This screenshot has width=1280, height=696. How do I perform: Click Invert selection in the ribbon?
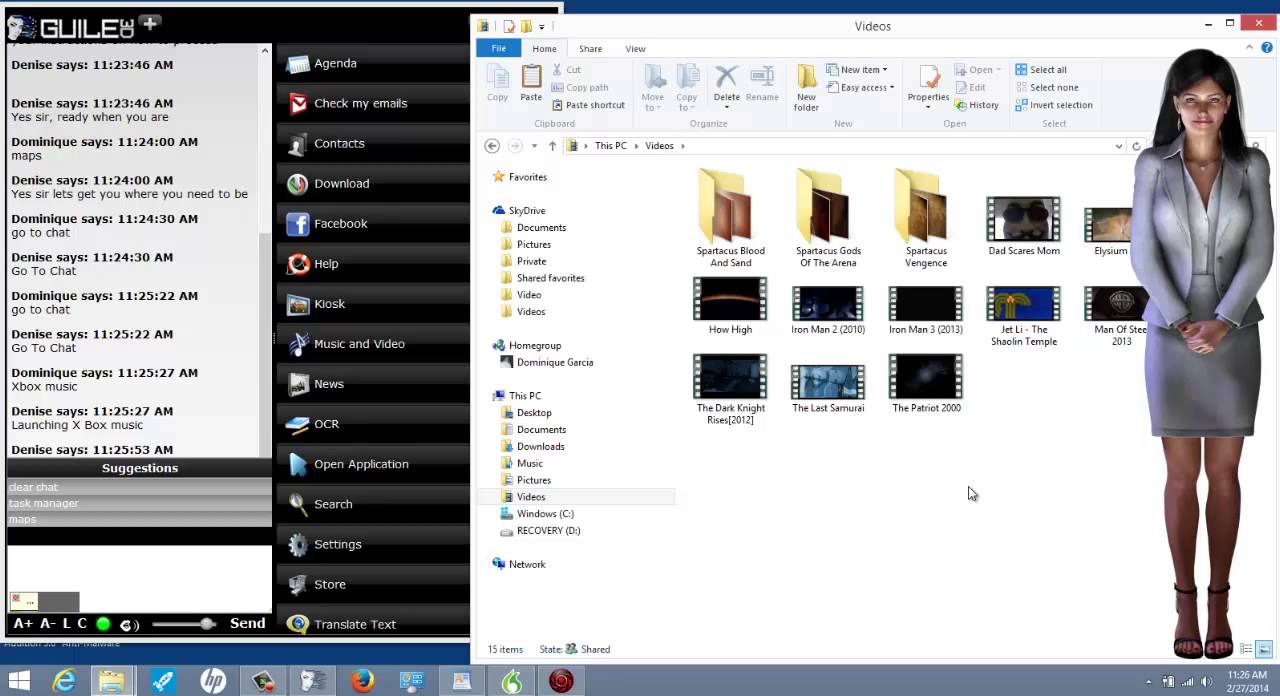(x=1054, y=105)
